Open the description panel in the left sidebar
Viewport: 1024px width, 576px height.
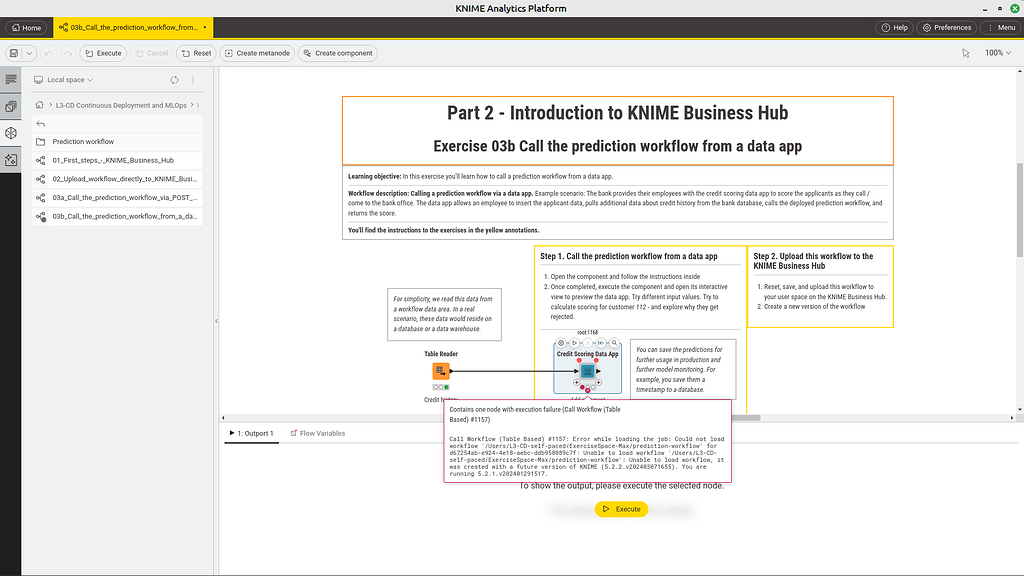pos(10,79)
